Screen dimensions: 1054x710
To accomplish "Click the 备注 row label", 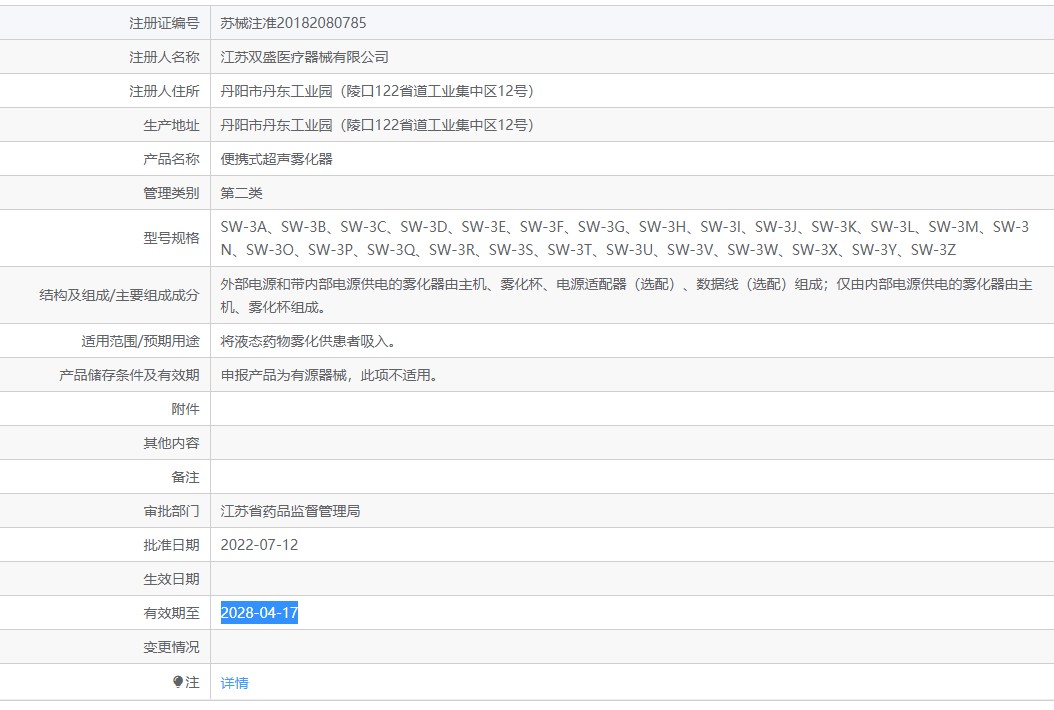I will click(186, 477).
